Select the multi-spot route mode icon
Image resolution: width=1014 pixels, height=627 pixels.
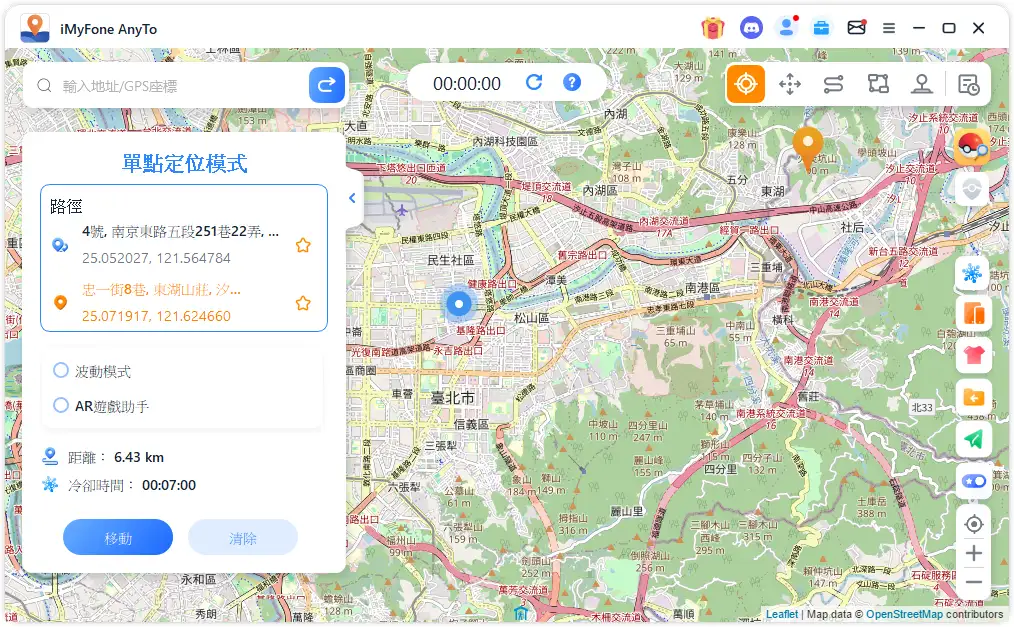[878, 84]
